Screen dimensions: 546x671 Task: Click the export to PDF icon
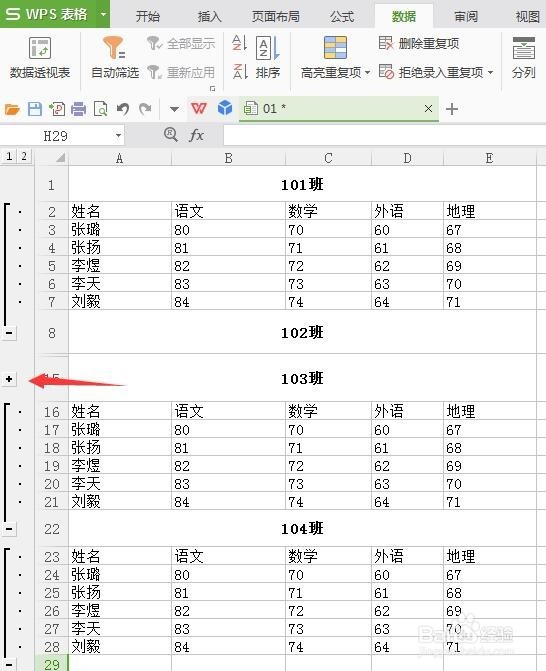[x=57, y=109]
